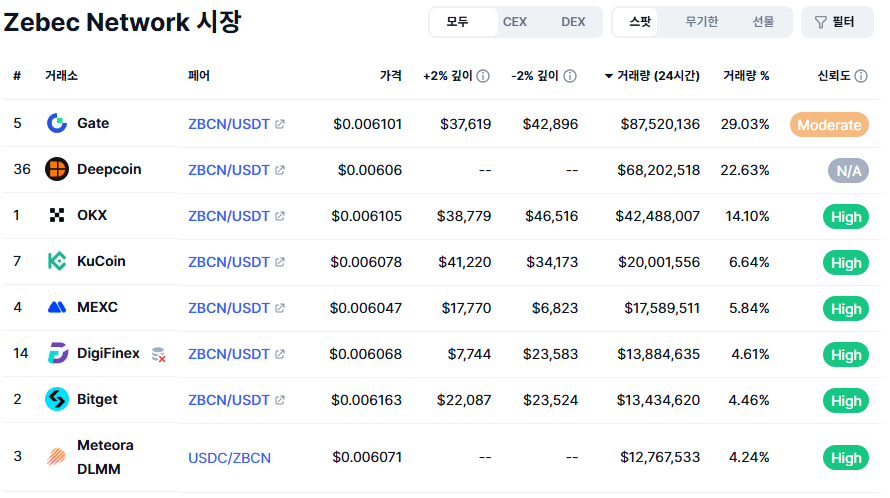Screen dimensions: 890x498
Task: Click the MEXC exchange logo
Action: point(57,307)
